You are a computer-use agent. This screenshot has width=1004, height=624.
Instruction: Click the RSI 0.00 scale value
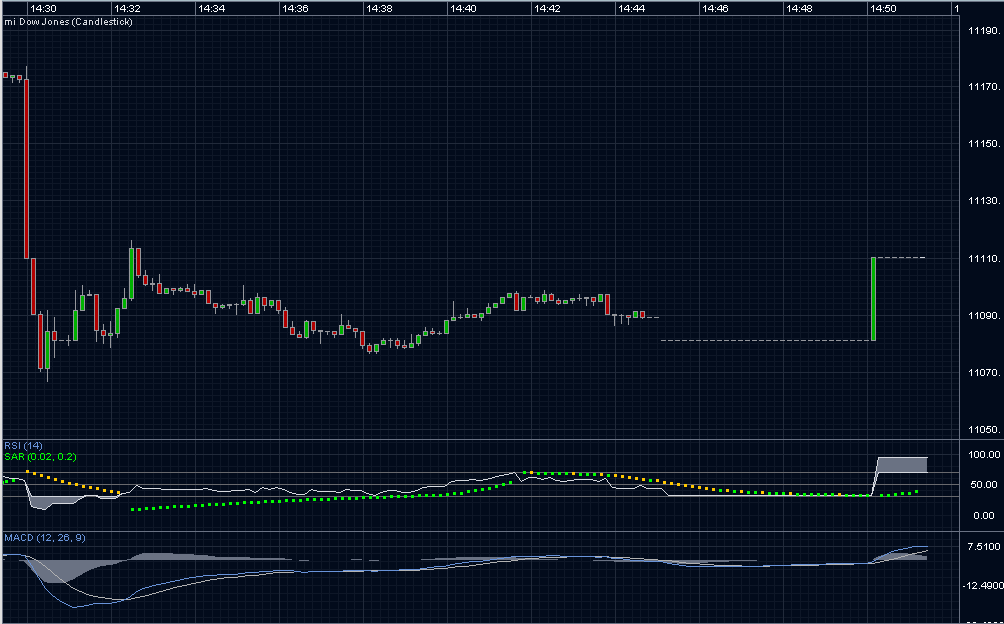point(984,515)
